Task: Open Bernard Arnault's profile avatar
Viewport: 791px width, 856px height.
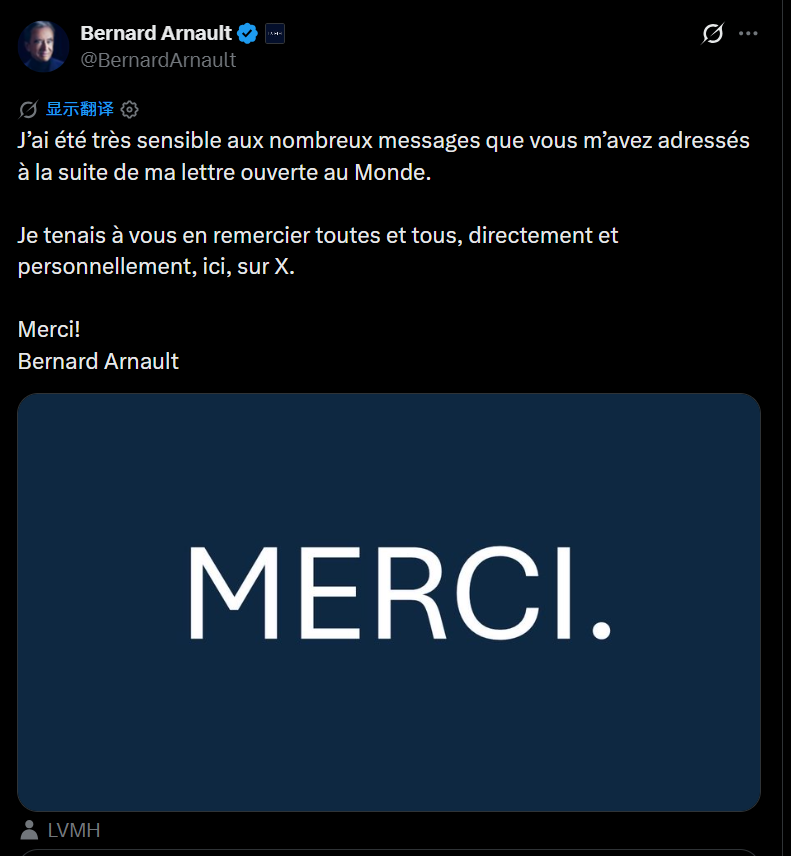Action: point(43,46)
